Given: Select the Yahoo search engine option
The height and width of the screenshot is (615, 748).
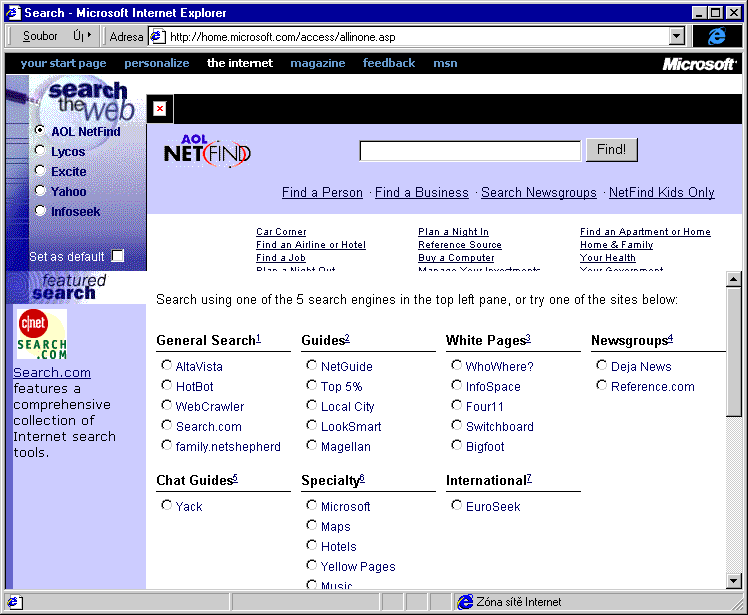Looking at the screenshot, I should tap(41, 190).
